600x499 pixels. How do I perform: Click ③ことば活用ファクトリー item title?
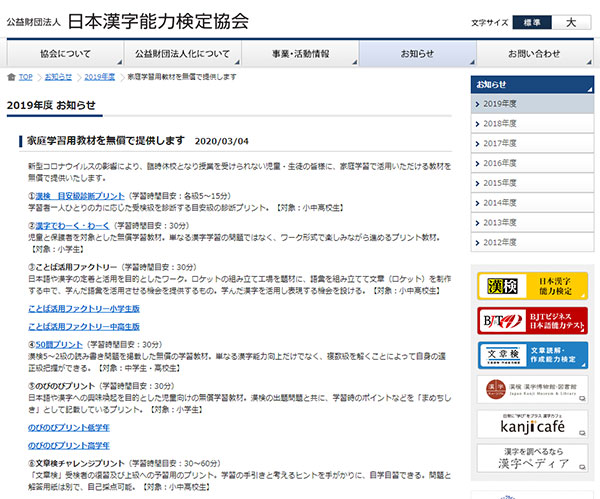73,267
